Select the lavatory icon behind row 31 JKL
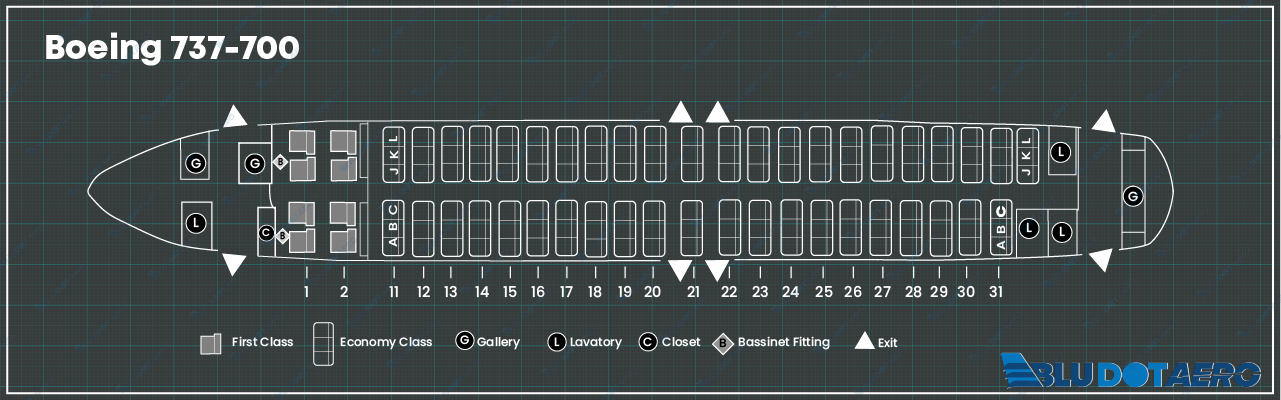 point(1061,152)
